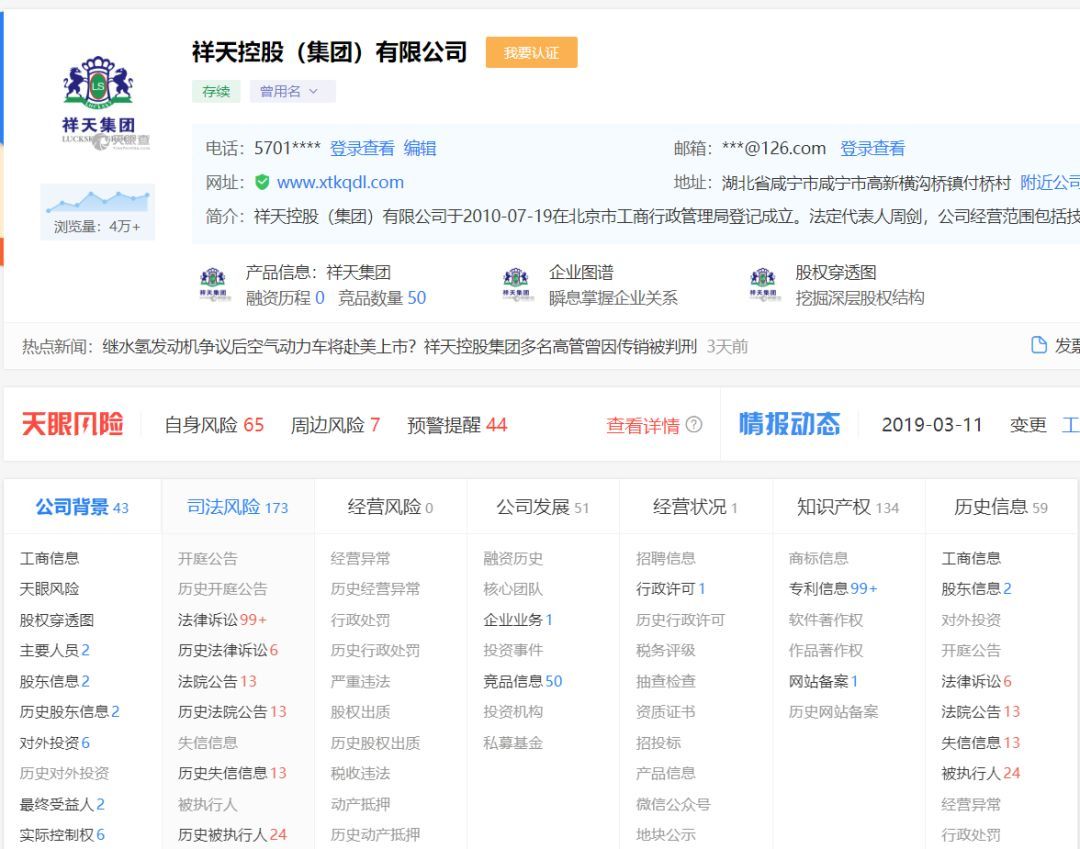Click 预警提醒 44 indicator
Image resolution: width=1080 pixels, height=849 pixels.
457,425
